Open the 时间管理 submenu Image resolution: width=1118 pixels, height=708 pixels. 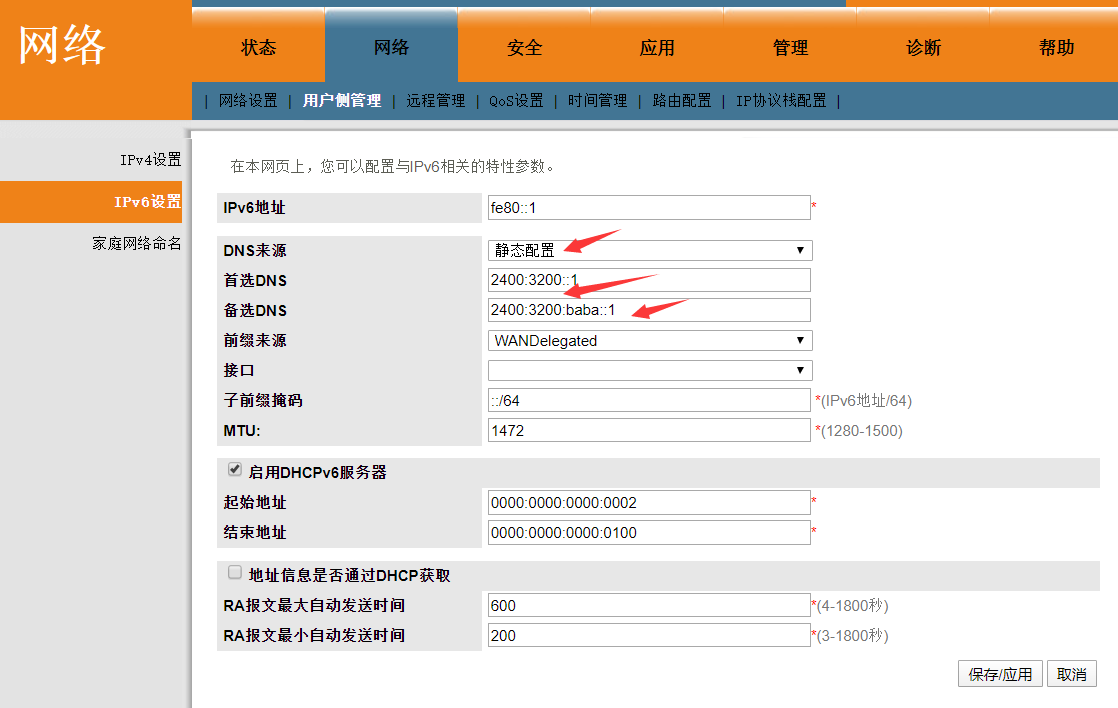point(598,101)
